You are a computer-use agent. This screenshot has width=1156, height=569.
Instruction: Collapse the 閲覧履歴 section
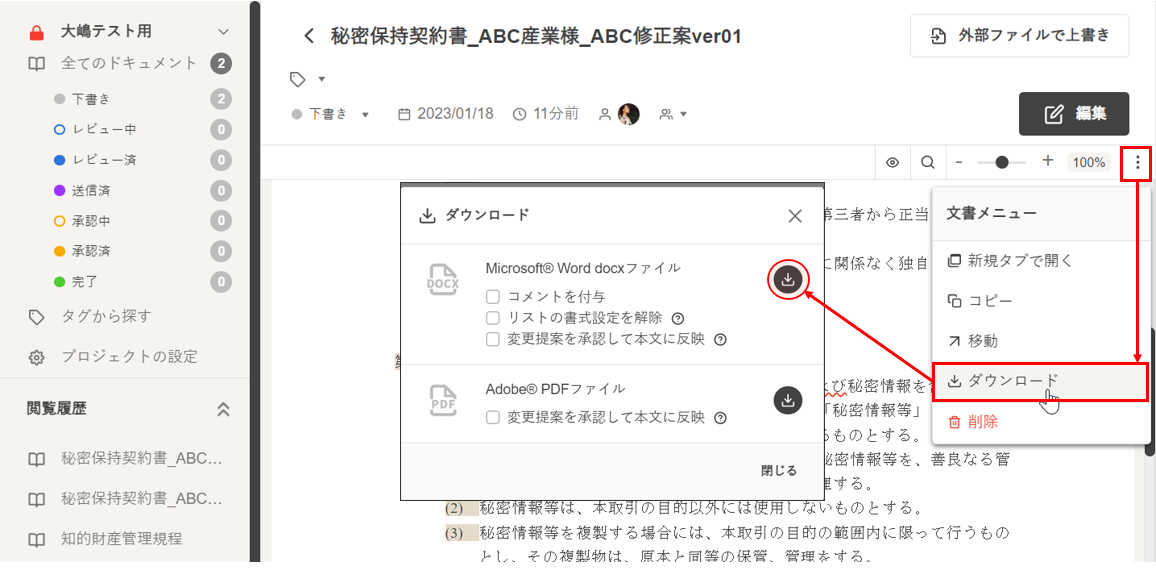223,409
